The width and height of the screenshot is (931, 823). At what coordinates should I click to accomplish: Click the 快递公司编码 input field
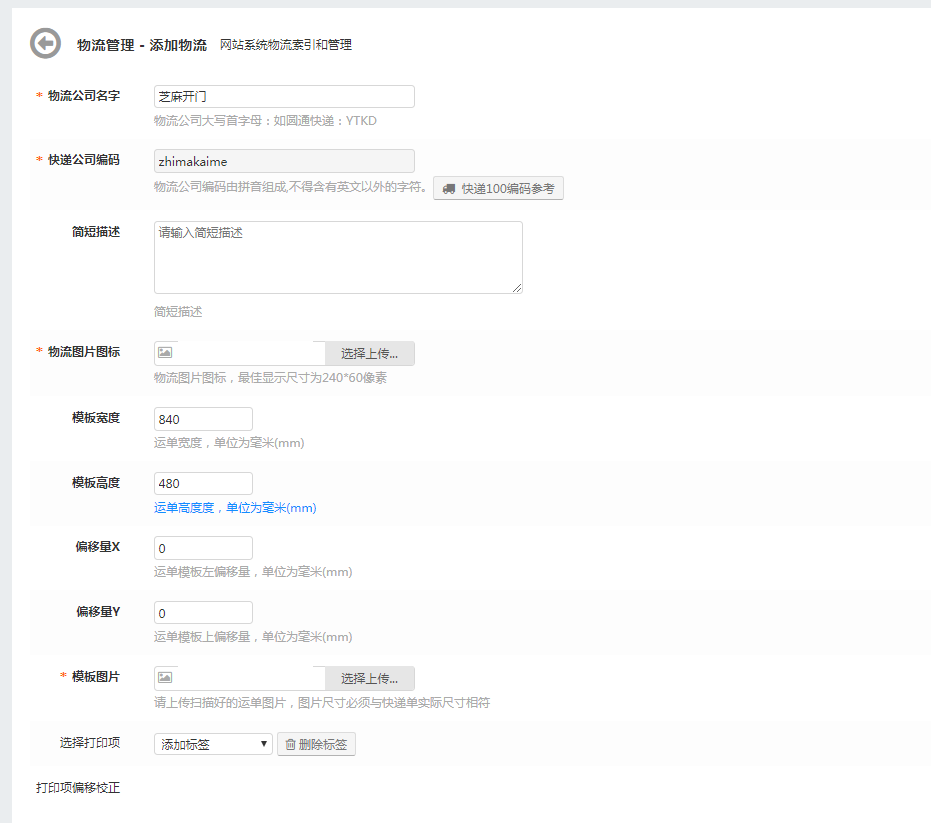click(x=284, y=161)
